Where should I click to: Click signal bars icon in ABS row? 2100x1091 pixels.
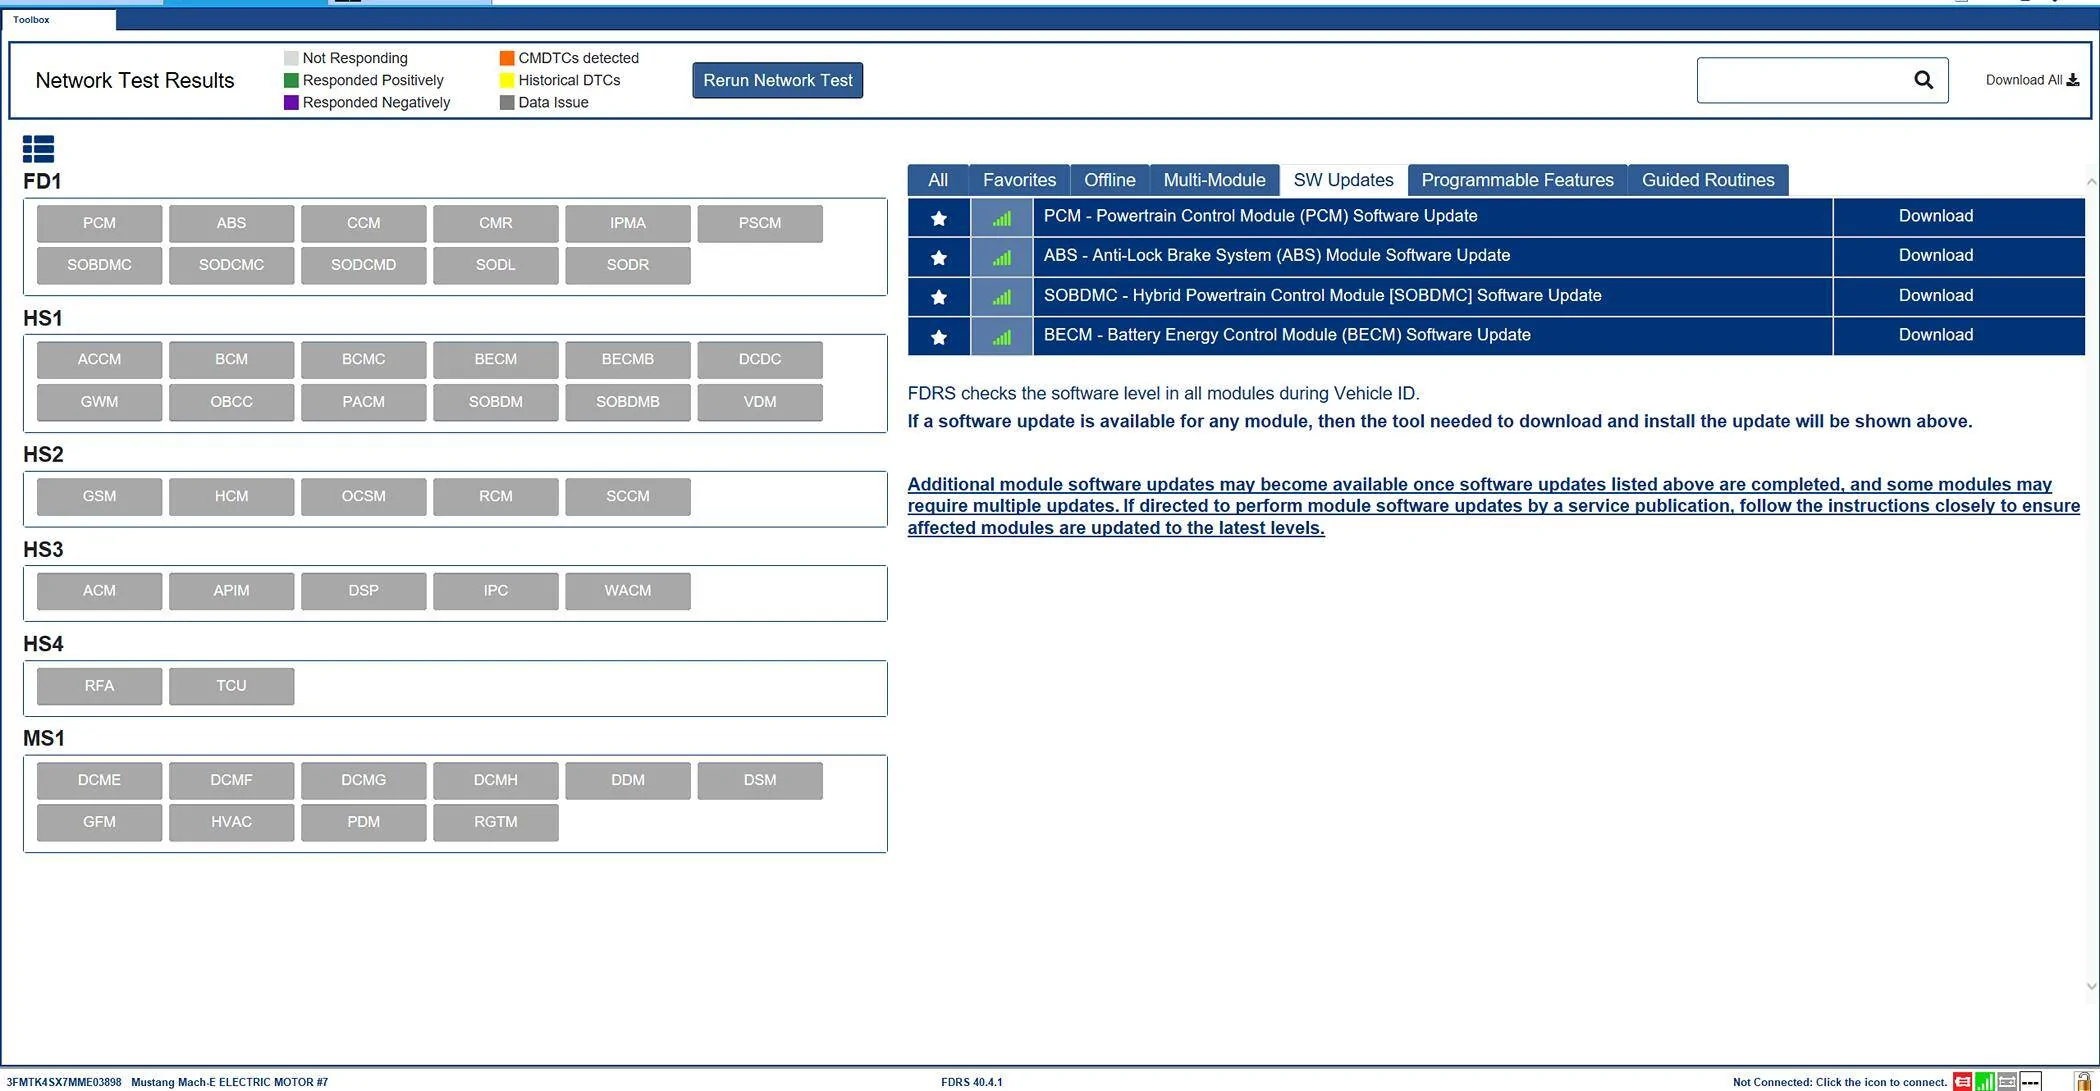click(1001, 257)
